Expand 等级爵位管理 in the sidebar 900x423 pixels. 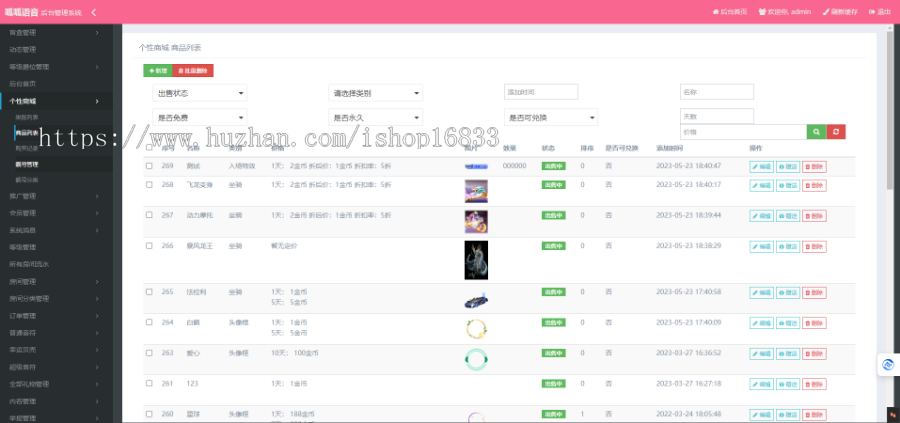pyautogui.click(x=55, y=67)
